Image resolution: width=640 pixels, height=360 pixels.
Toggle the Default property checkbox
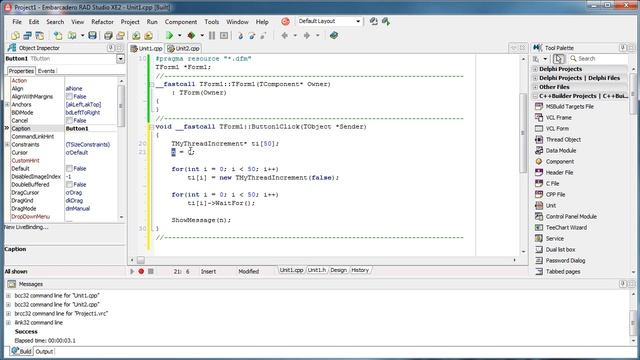[x=69, y=168]
